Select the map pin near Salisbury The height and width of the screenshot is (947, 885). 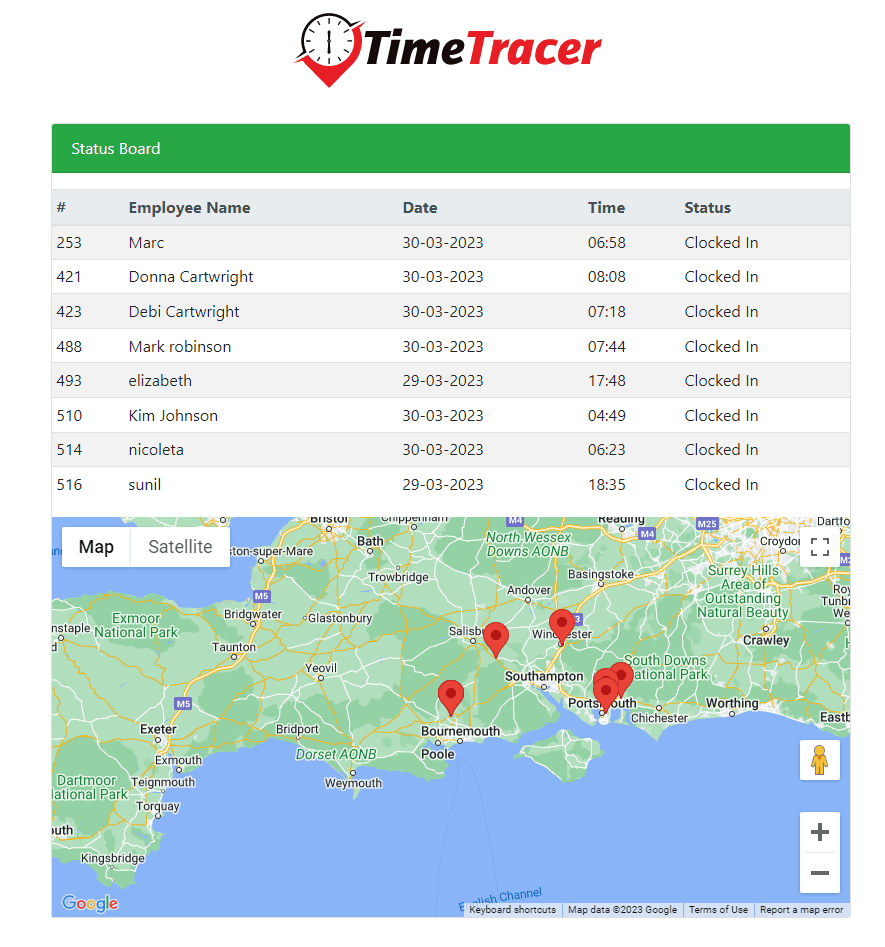pos(496,639)
